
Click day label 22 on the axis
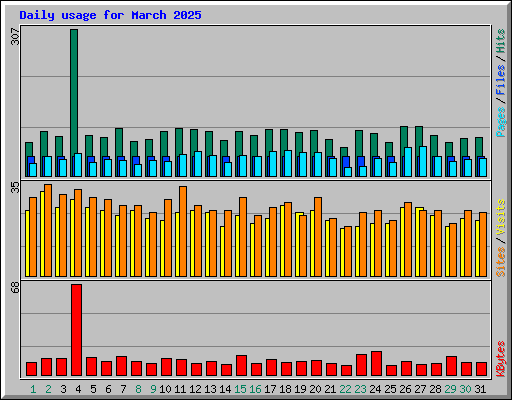(x=345, y=389)
